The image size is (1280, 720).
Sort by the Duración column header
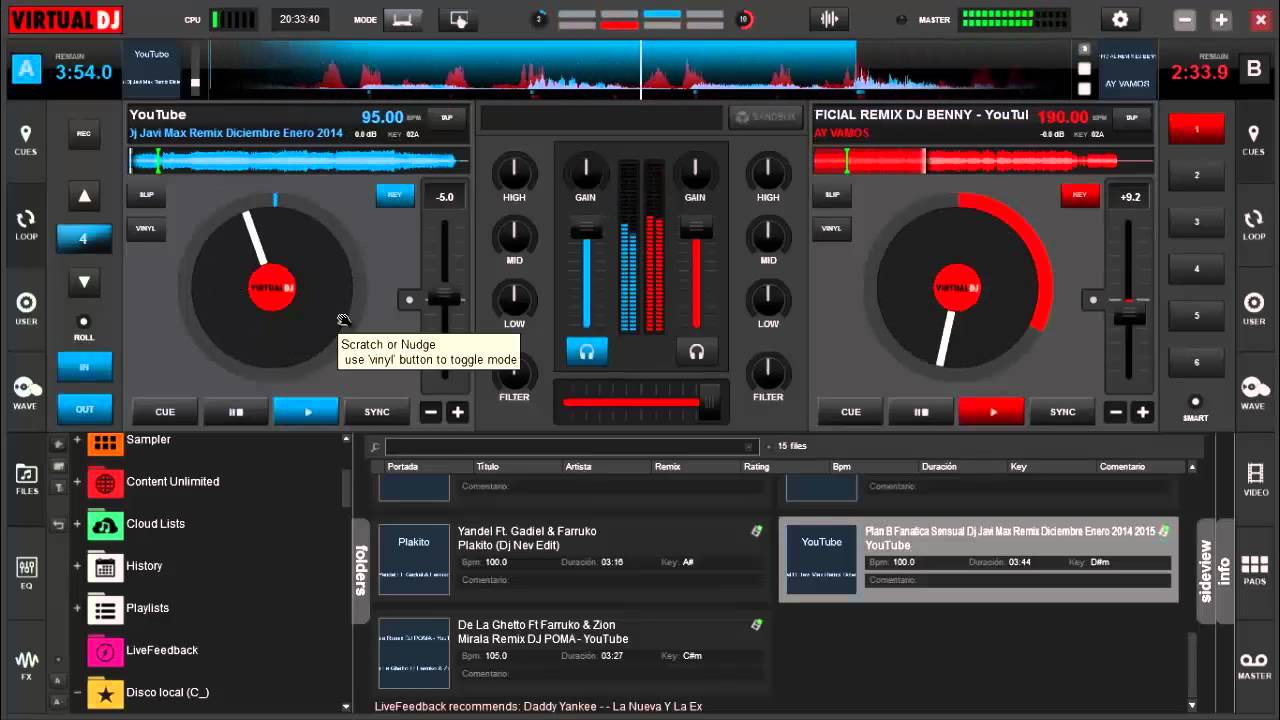tap(939, 467)
